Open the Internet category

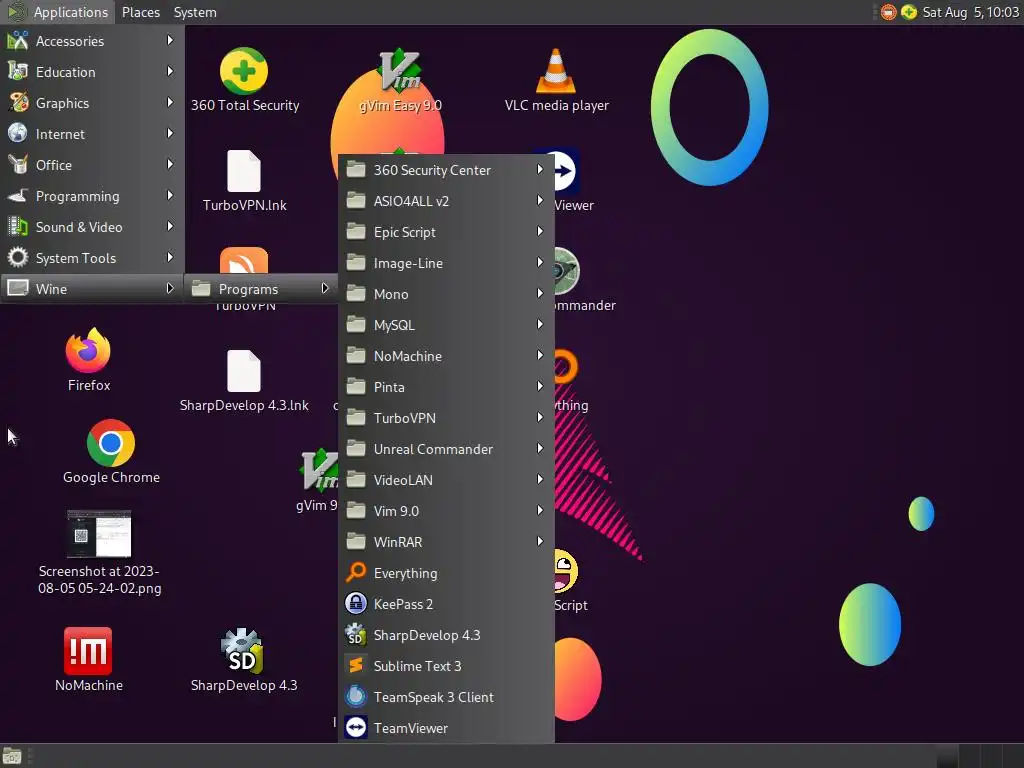pyautogui.click(x=92, y=134)
